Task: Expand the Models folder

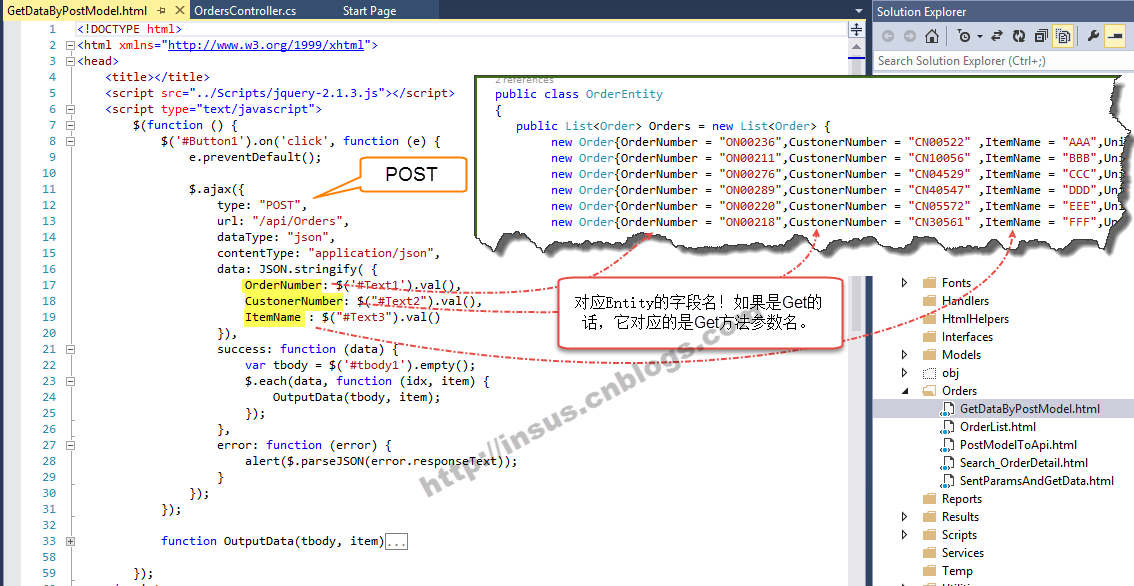Action: click(905, 354)
